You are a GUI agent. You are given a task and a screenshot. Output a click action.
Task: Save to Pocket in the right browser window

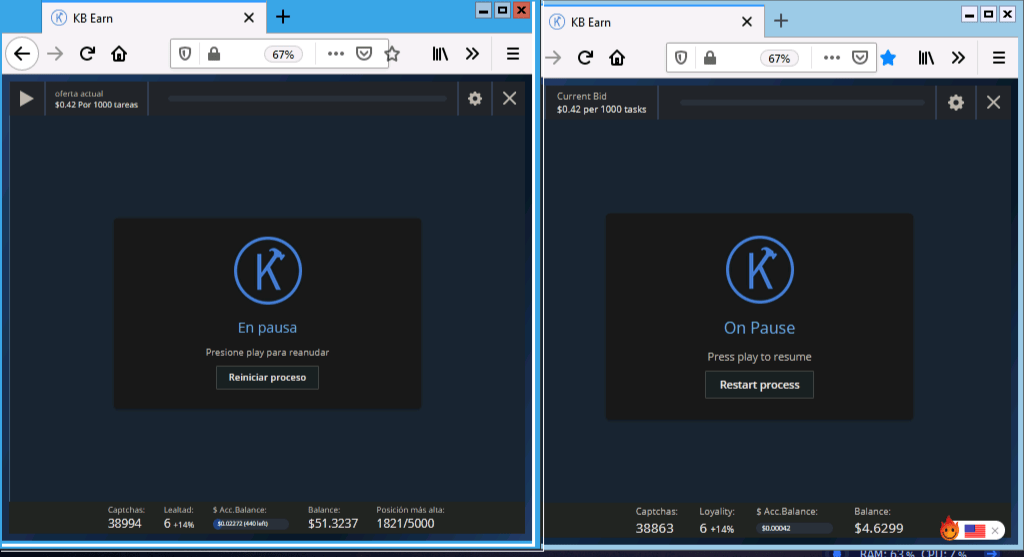[x=859, y=58]
